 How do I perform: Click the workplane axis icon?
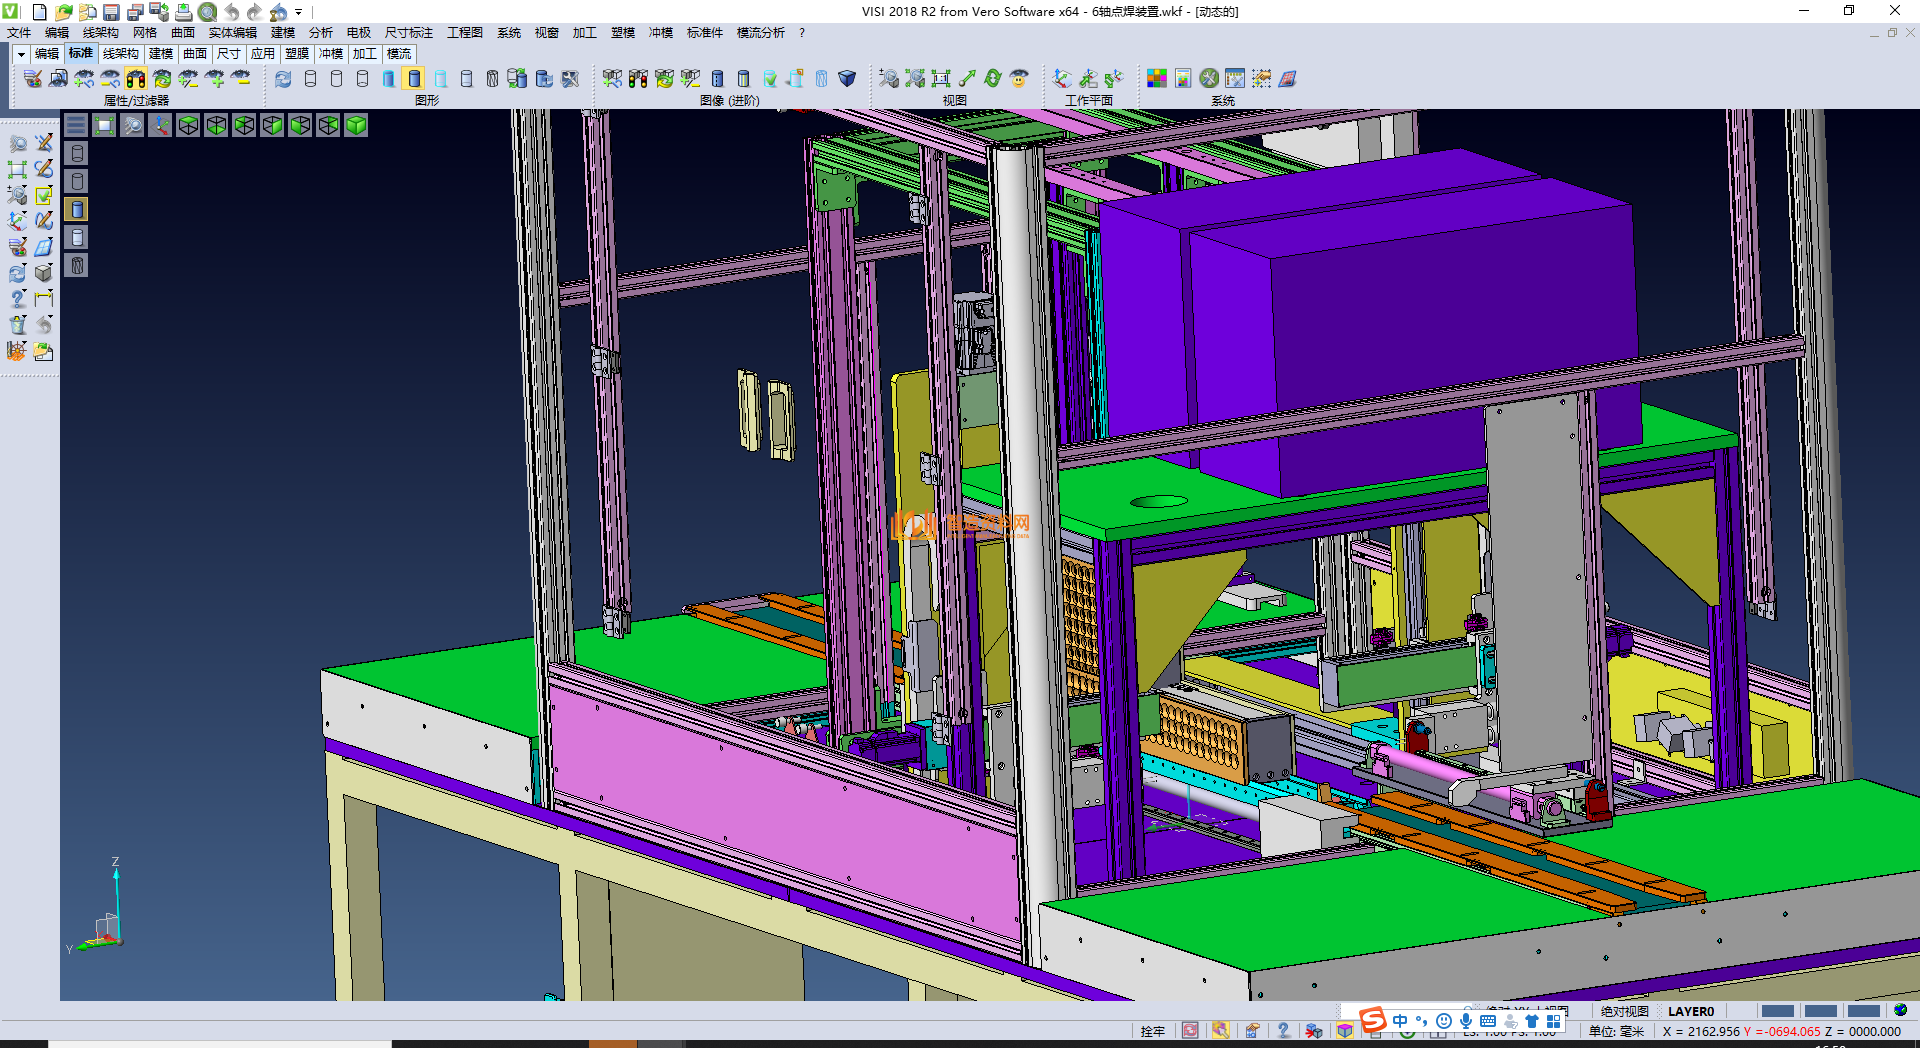(1062, 78)
